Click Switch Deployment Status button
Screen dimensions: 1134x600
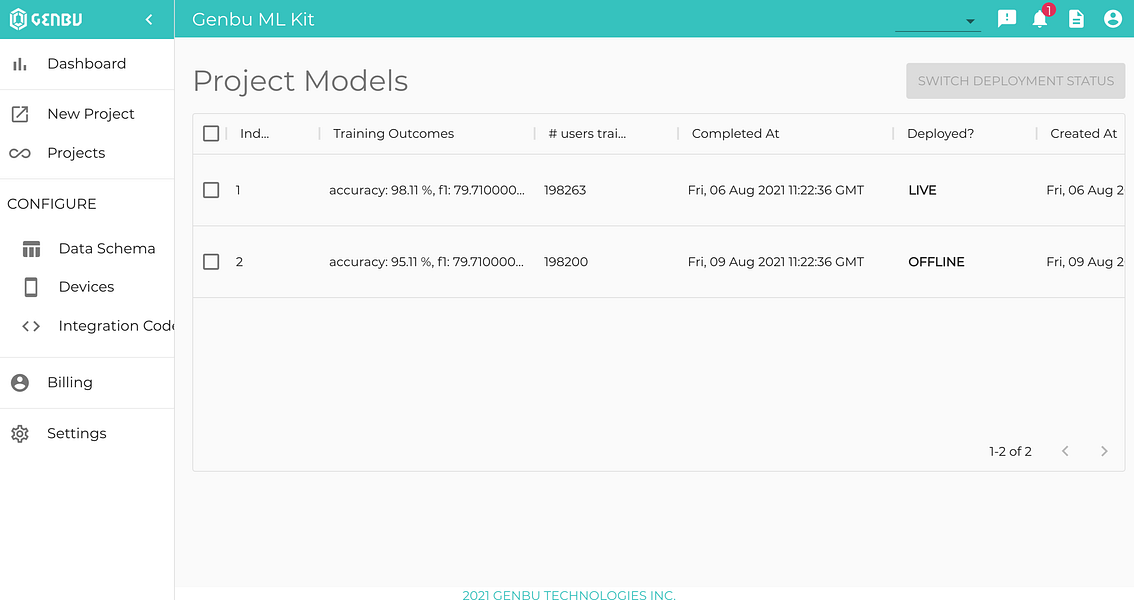click(1015, 81)
